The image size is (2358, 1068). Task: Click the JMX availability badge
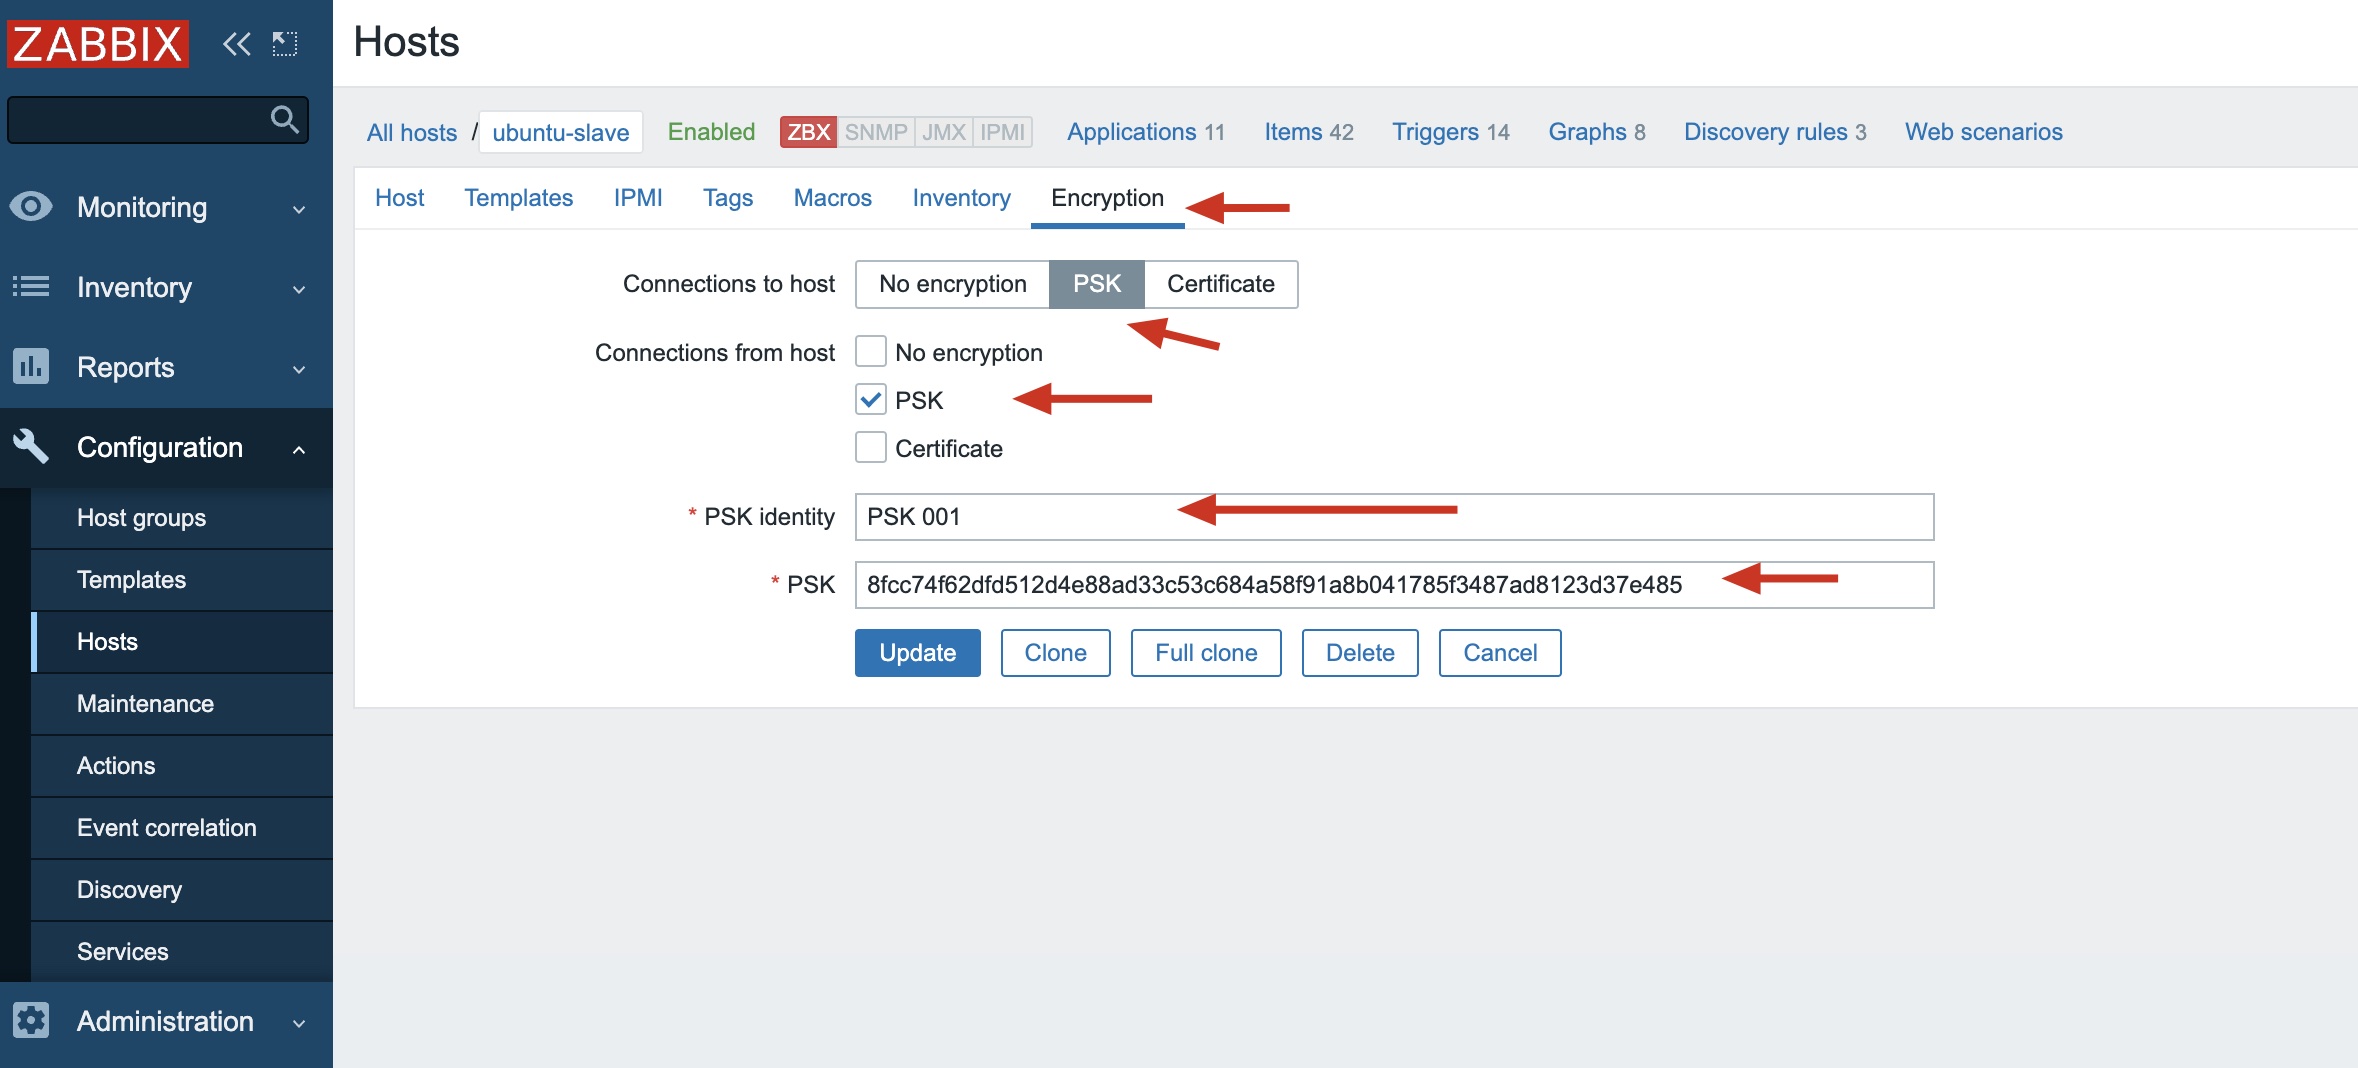(x=943, y=132)
